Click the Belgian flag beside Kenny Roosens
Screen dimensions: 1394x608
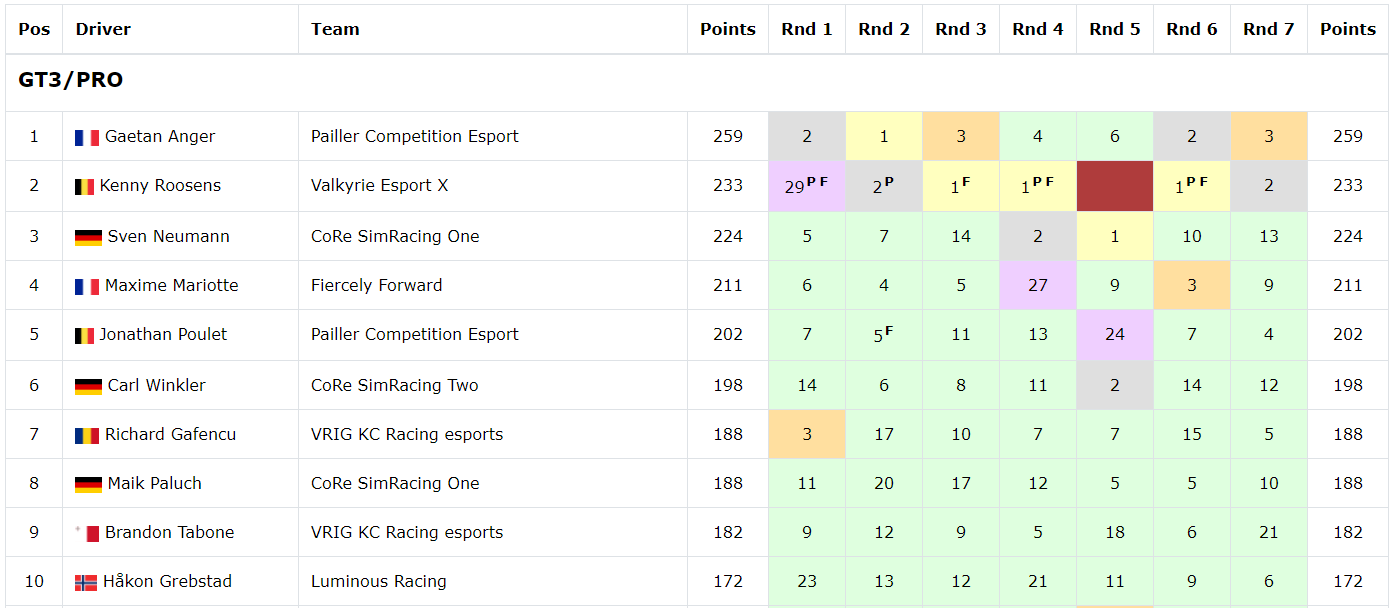click(84, 187)
